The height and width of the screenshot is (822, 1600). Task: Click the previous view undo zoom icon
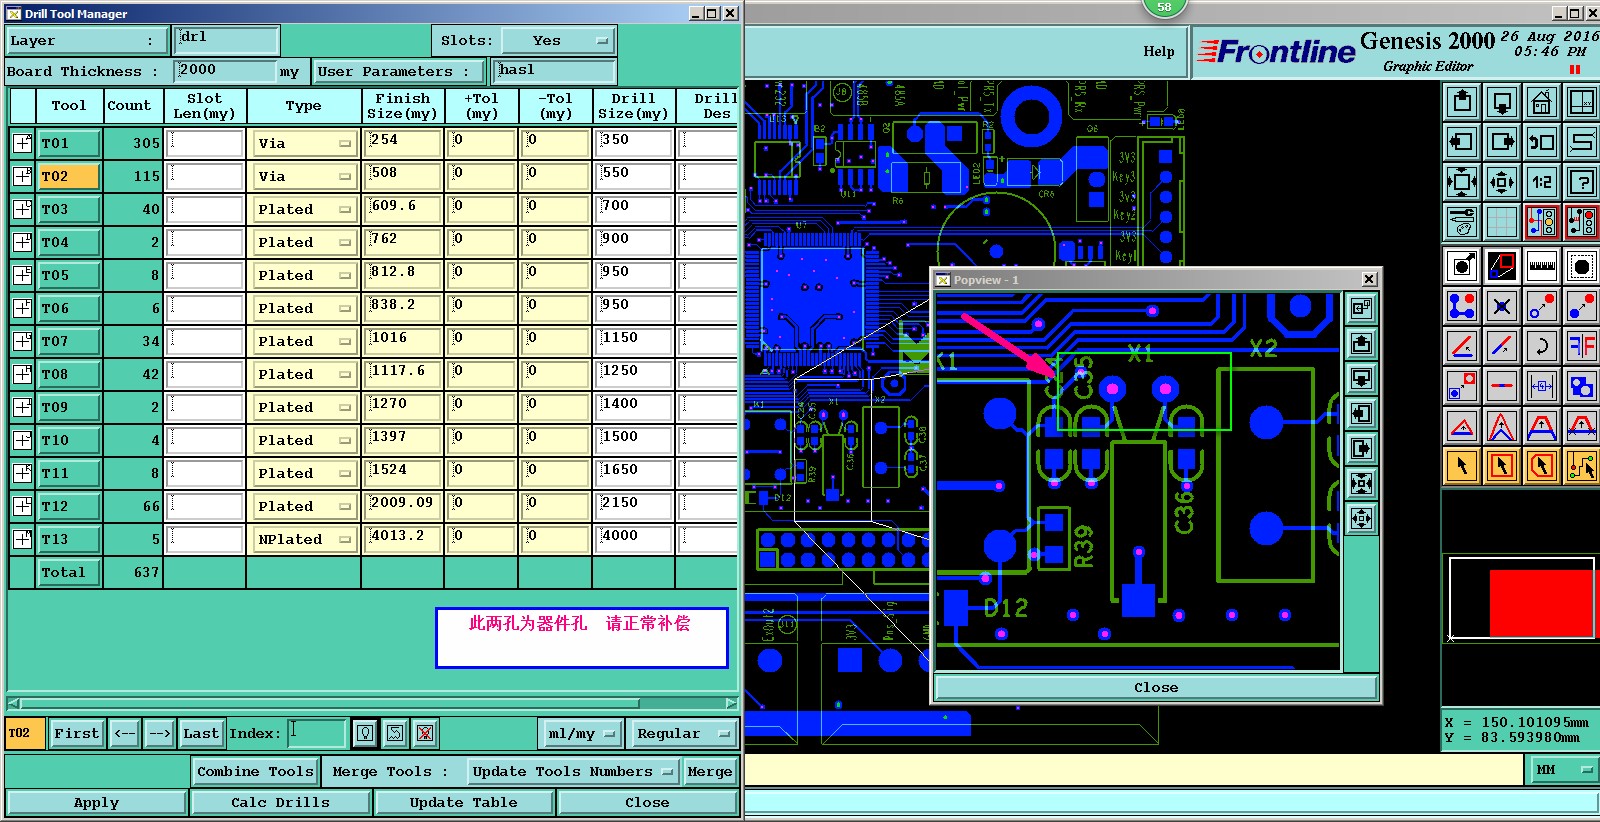1542,142
